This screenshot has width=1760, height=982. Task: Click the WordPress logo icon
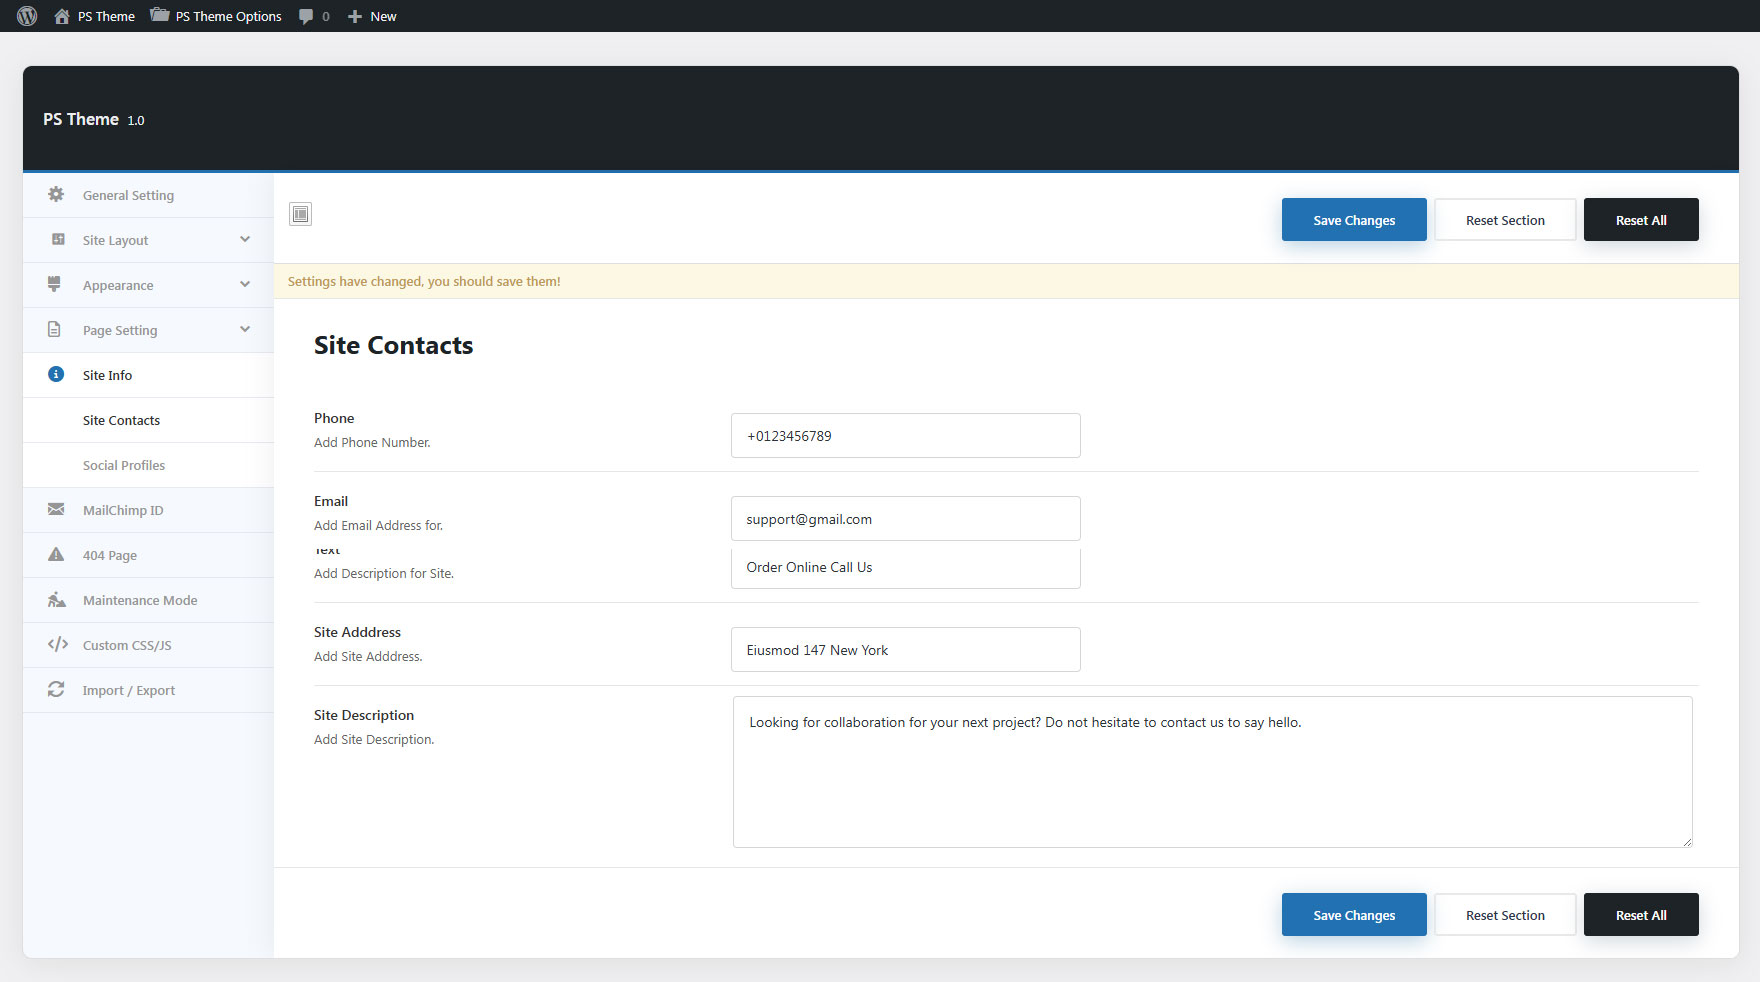point(27,16)
